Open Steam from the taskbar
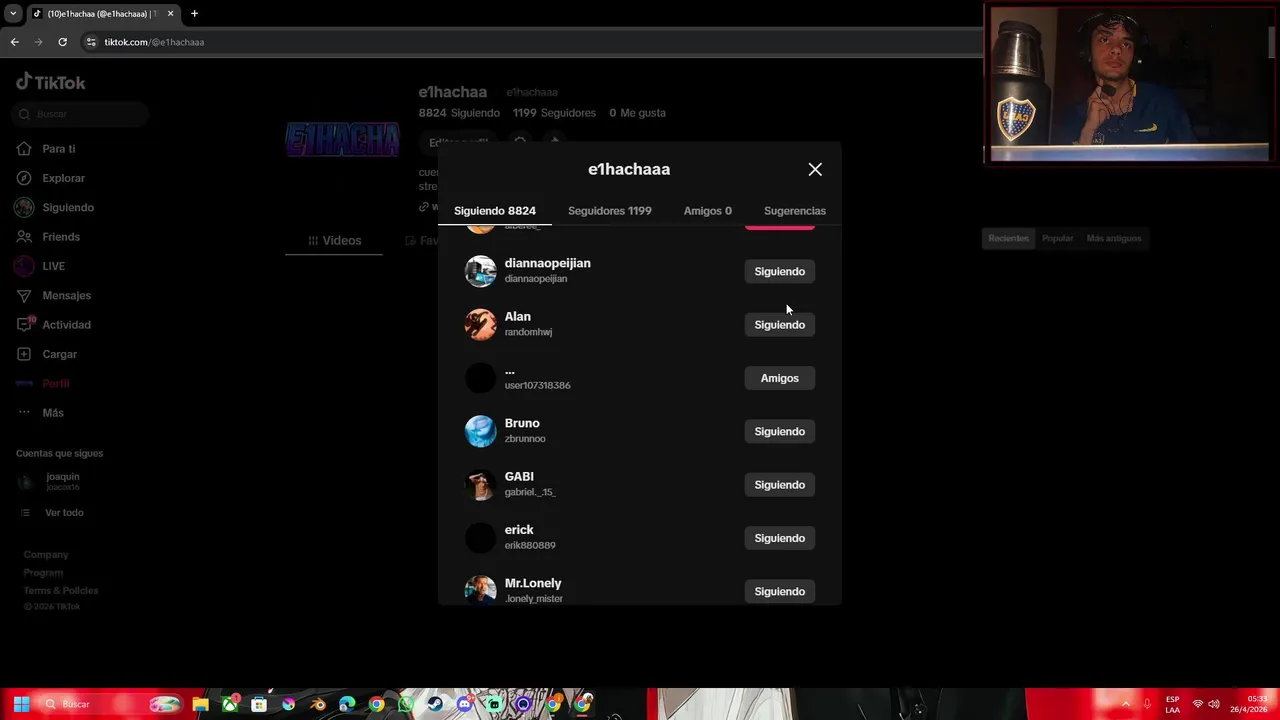The width and height of the screenshot is (1280, 720). coord(435,704)
